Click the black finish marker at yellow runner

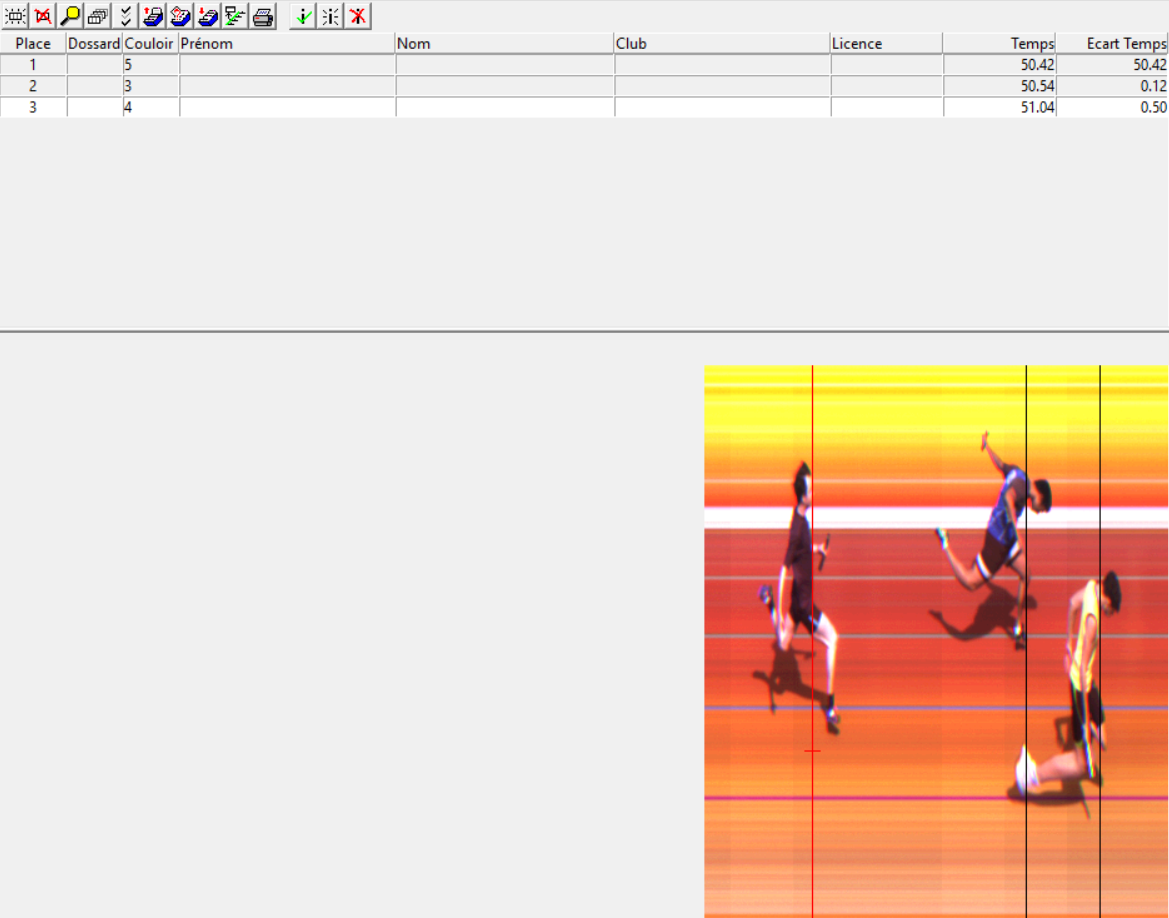[x=1100, y=641]
